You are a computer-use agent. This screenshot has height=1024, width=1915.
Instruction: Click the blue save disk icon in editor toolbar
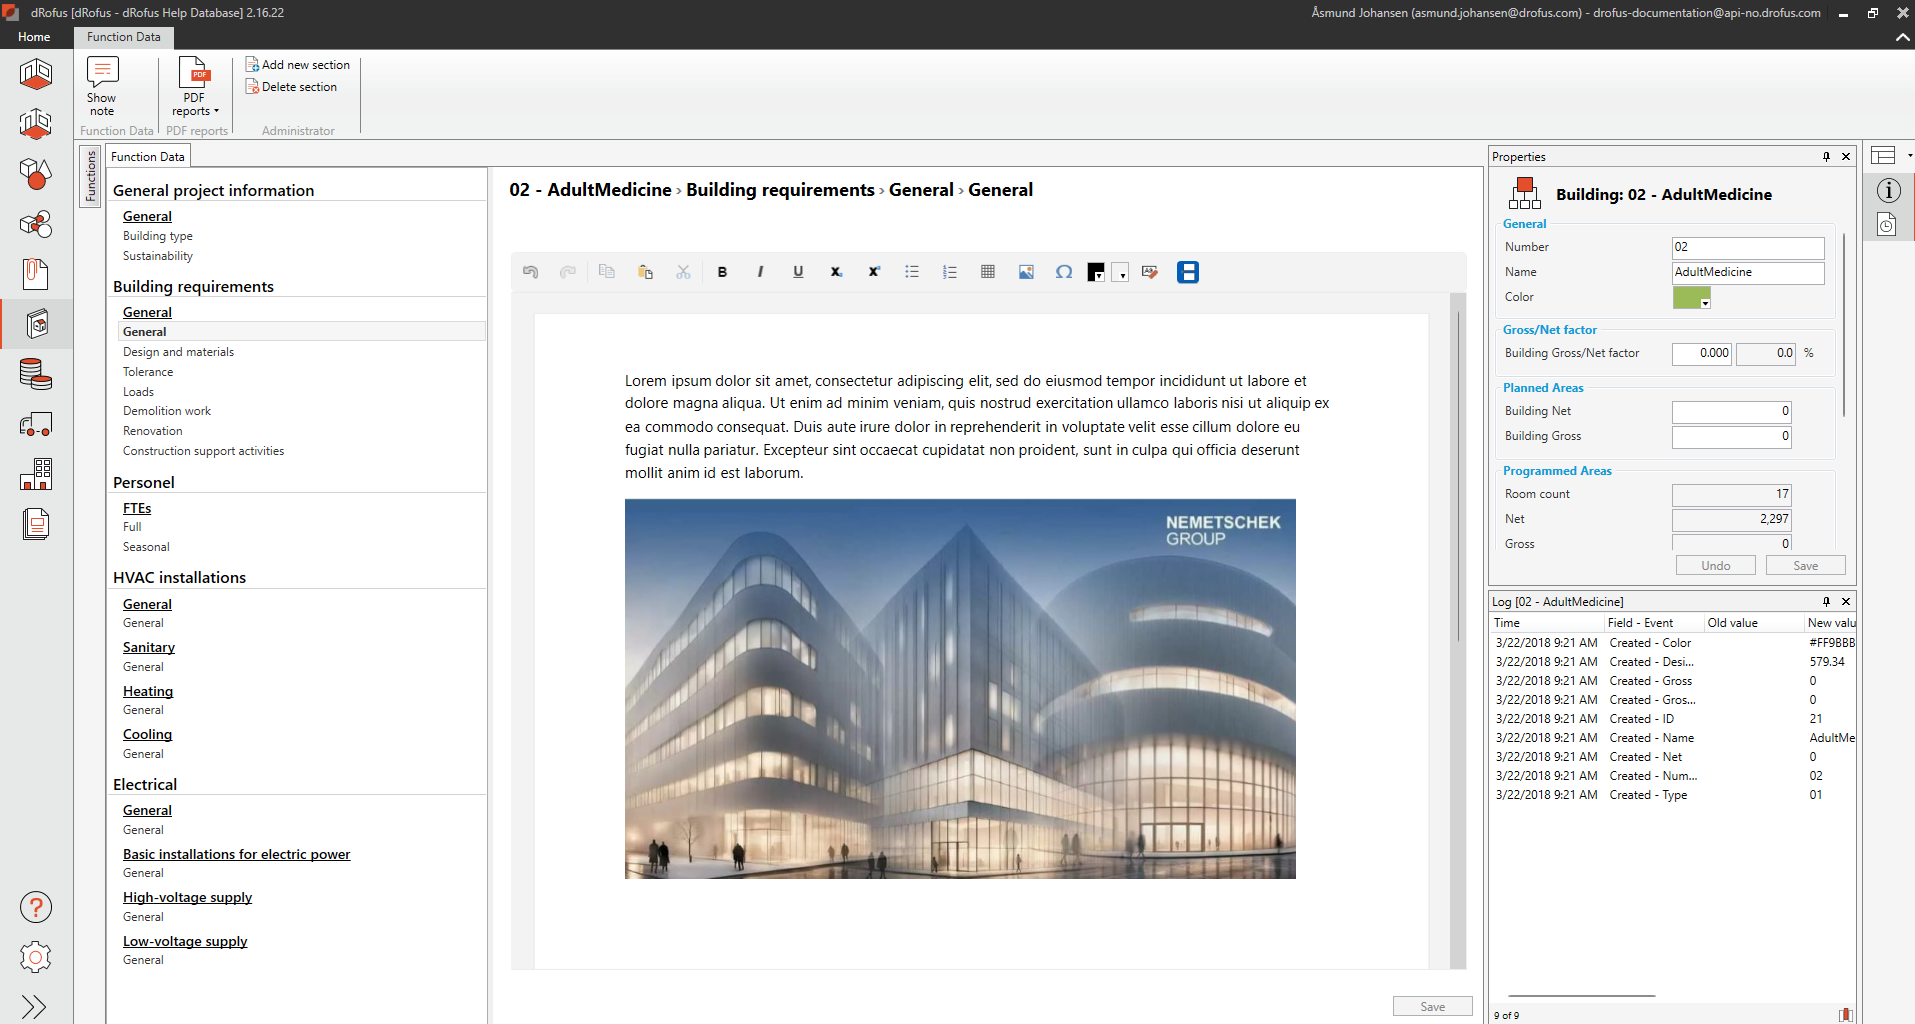tap(1187, 272)
